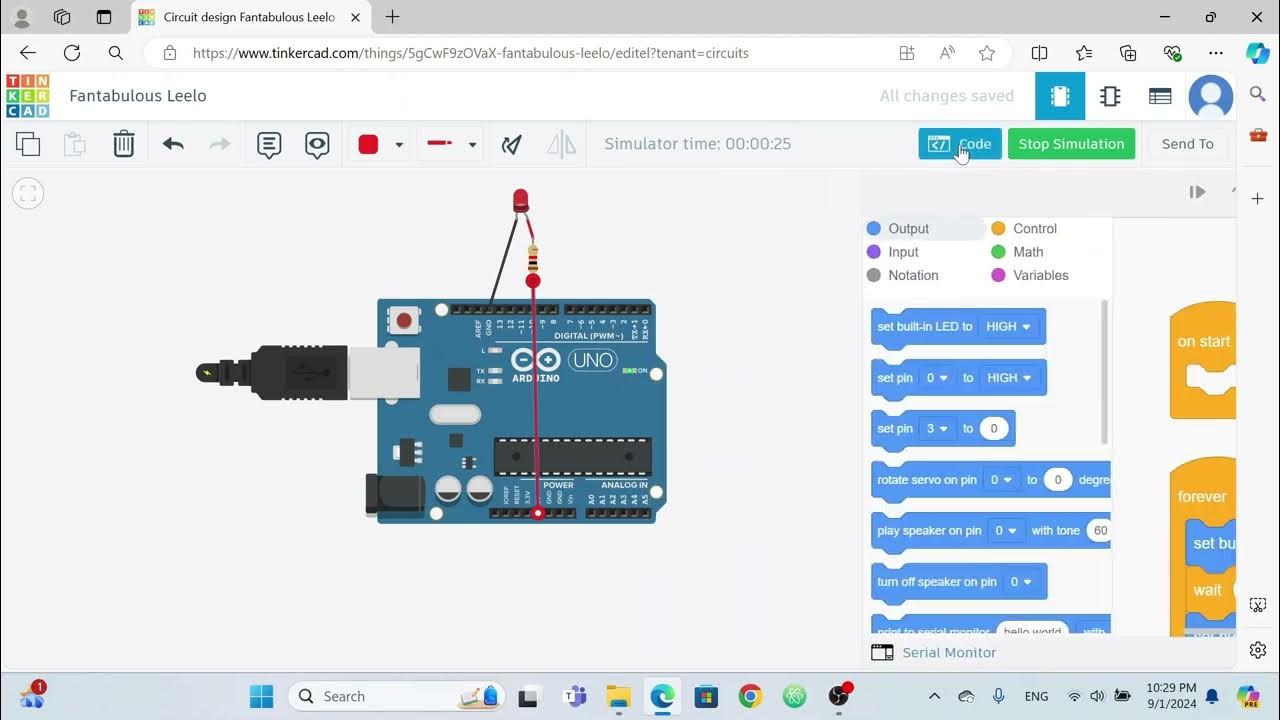Click the wire color red swatch

368,144
